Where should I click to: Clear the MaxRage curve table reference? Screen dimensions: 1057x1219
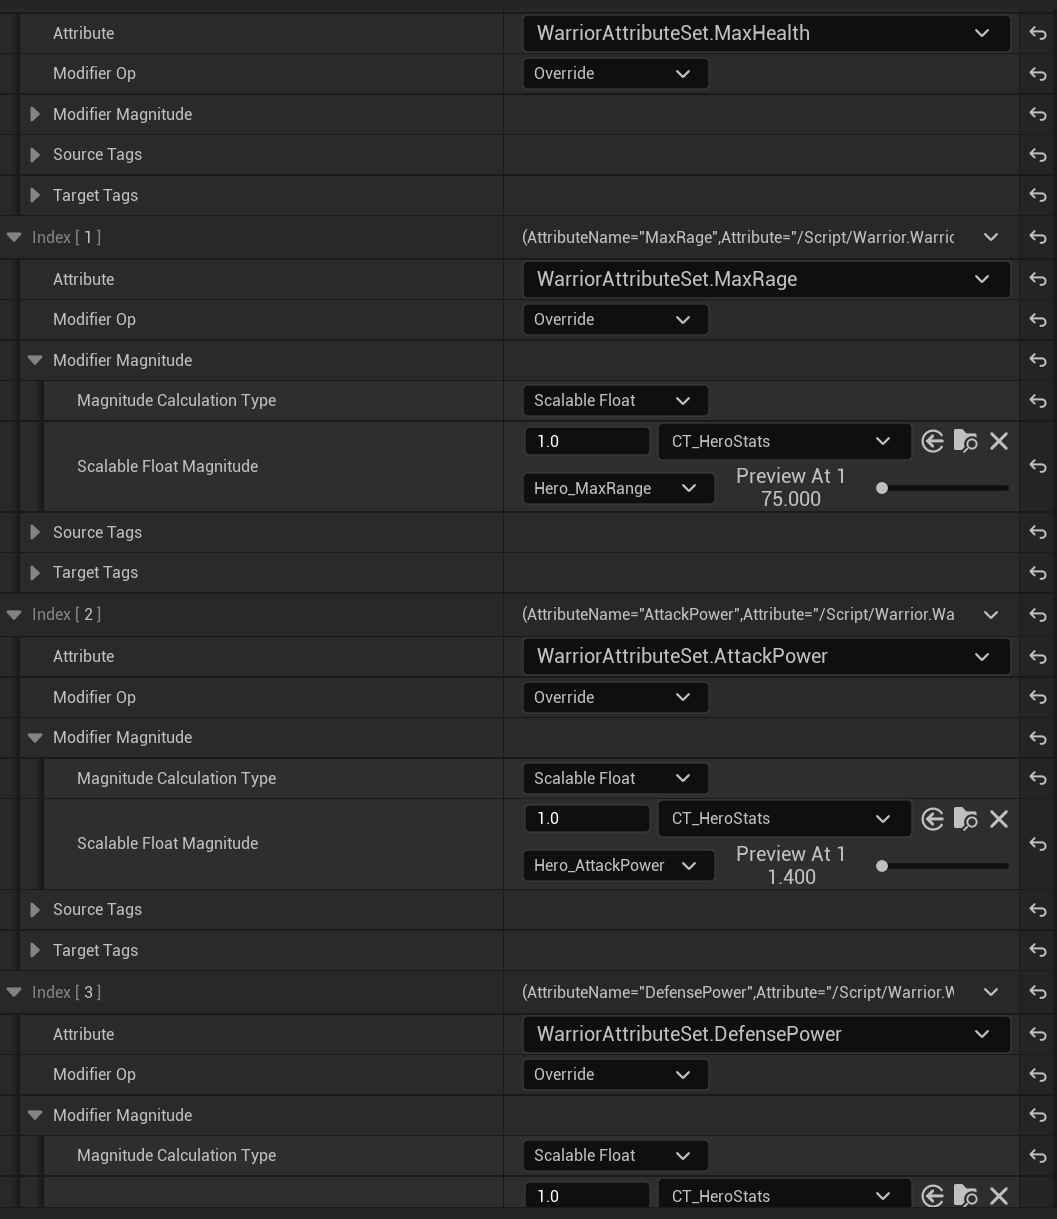pos(998,441)
